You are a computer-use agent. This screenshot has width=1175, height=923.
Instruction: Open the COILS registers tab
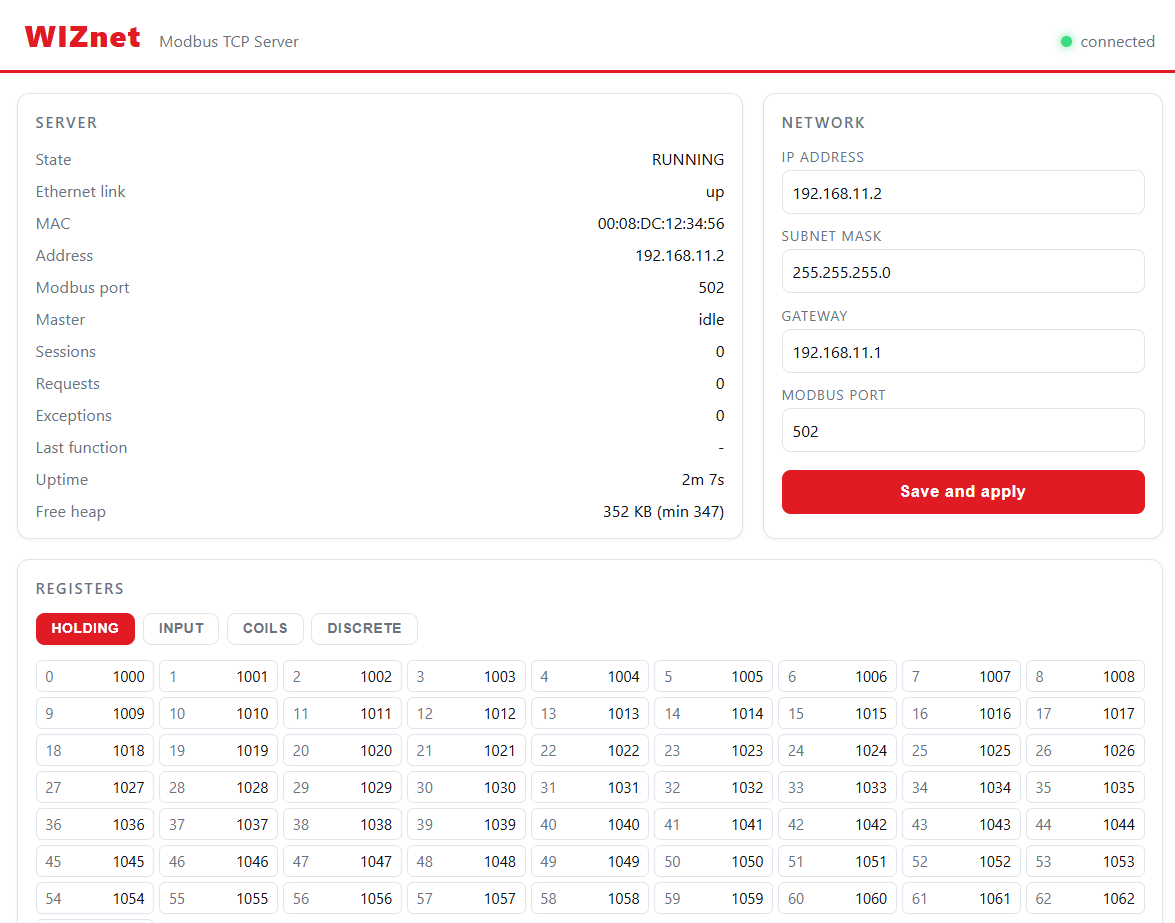point(265,629)
